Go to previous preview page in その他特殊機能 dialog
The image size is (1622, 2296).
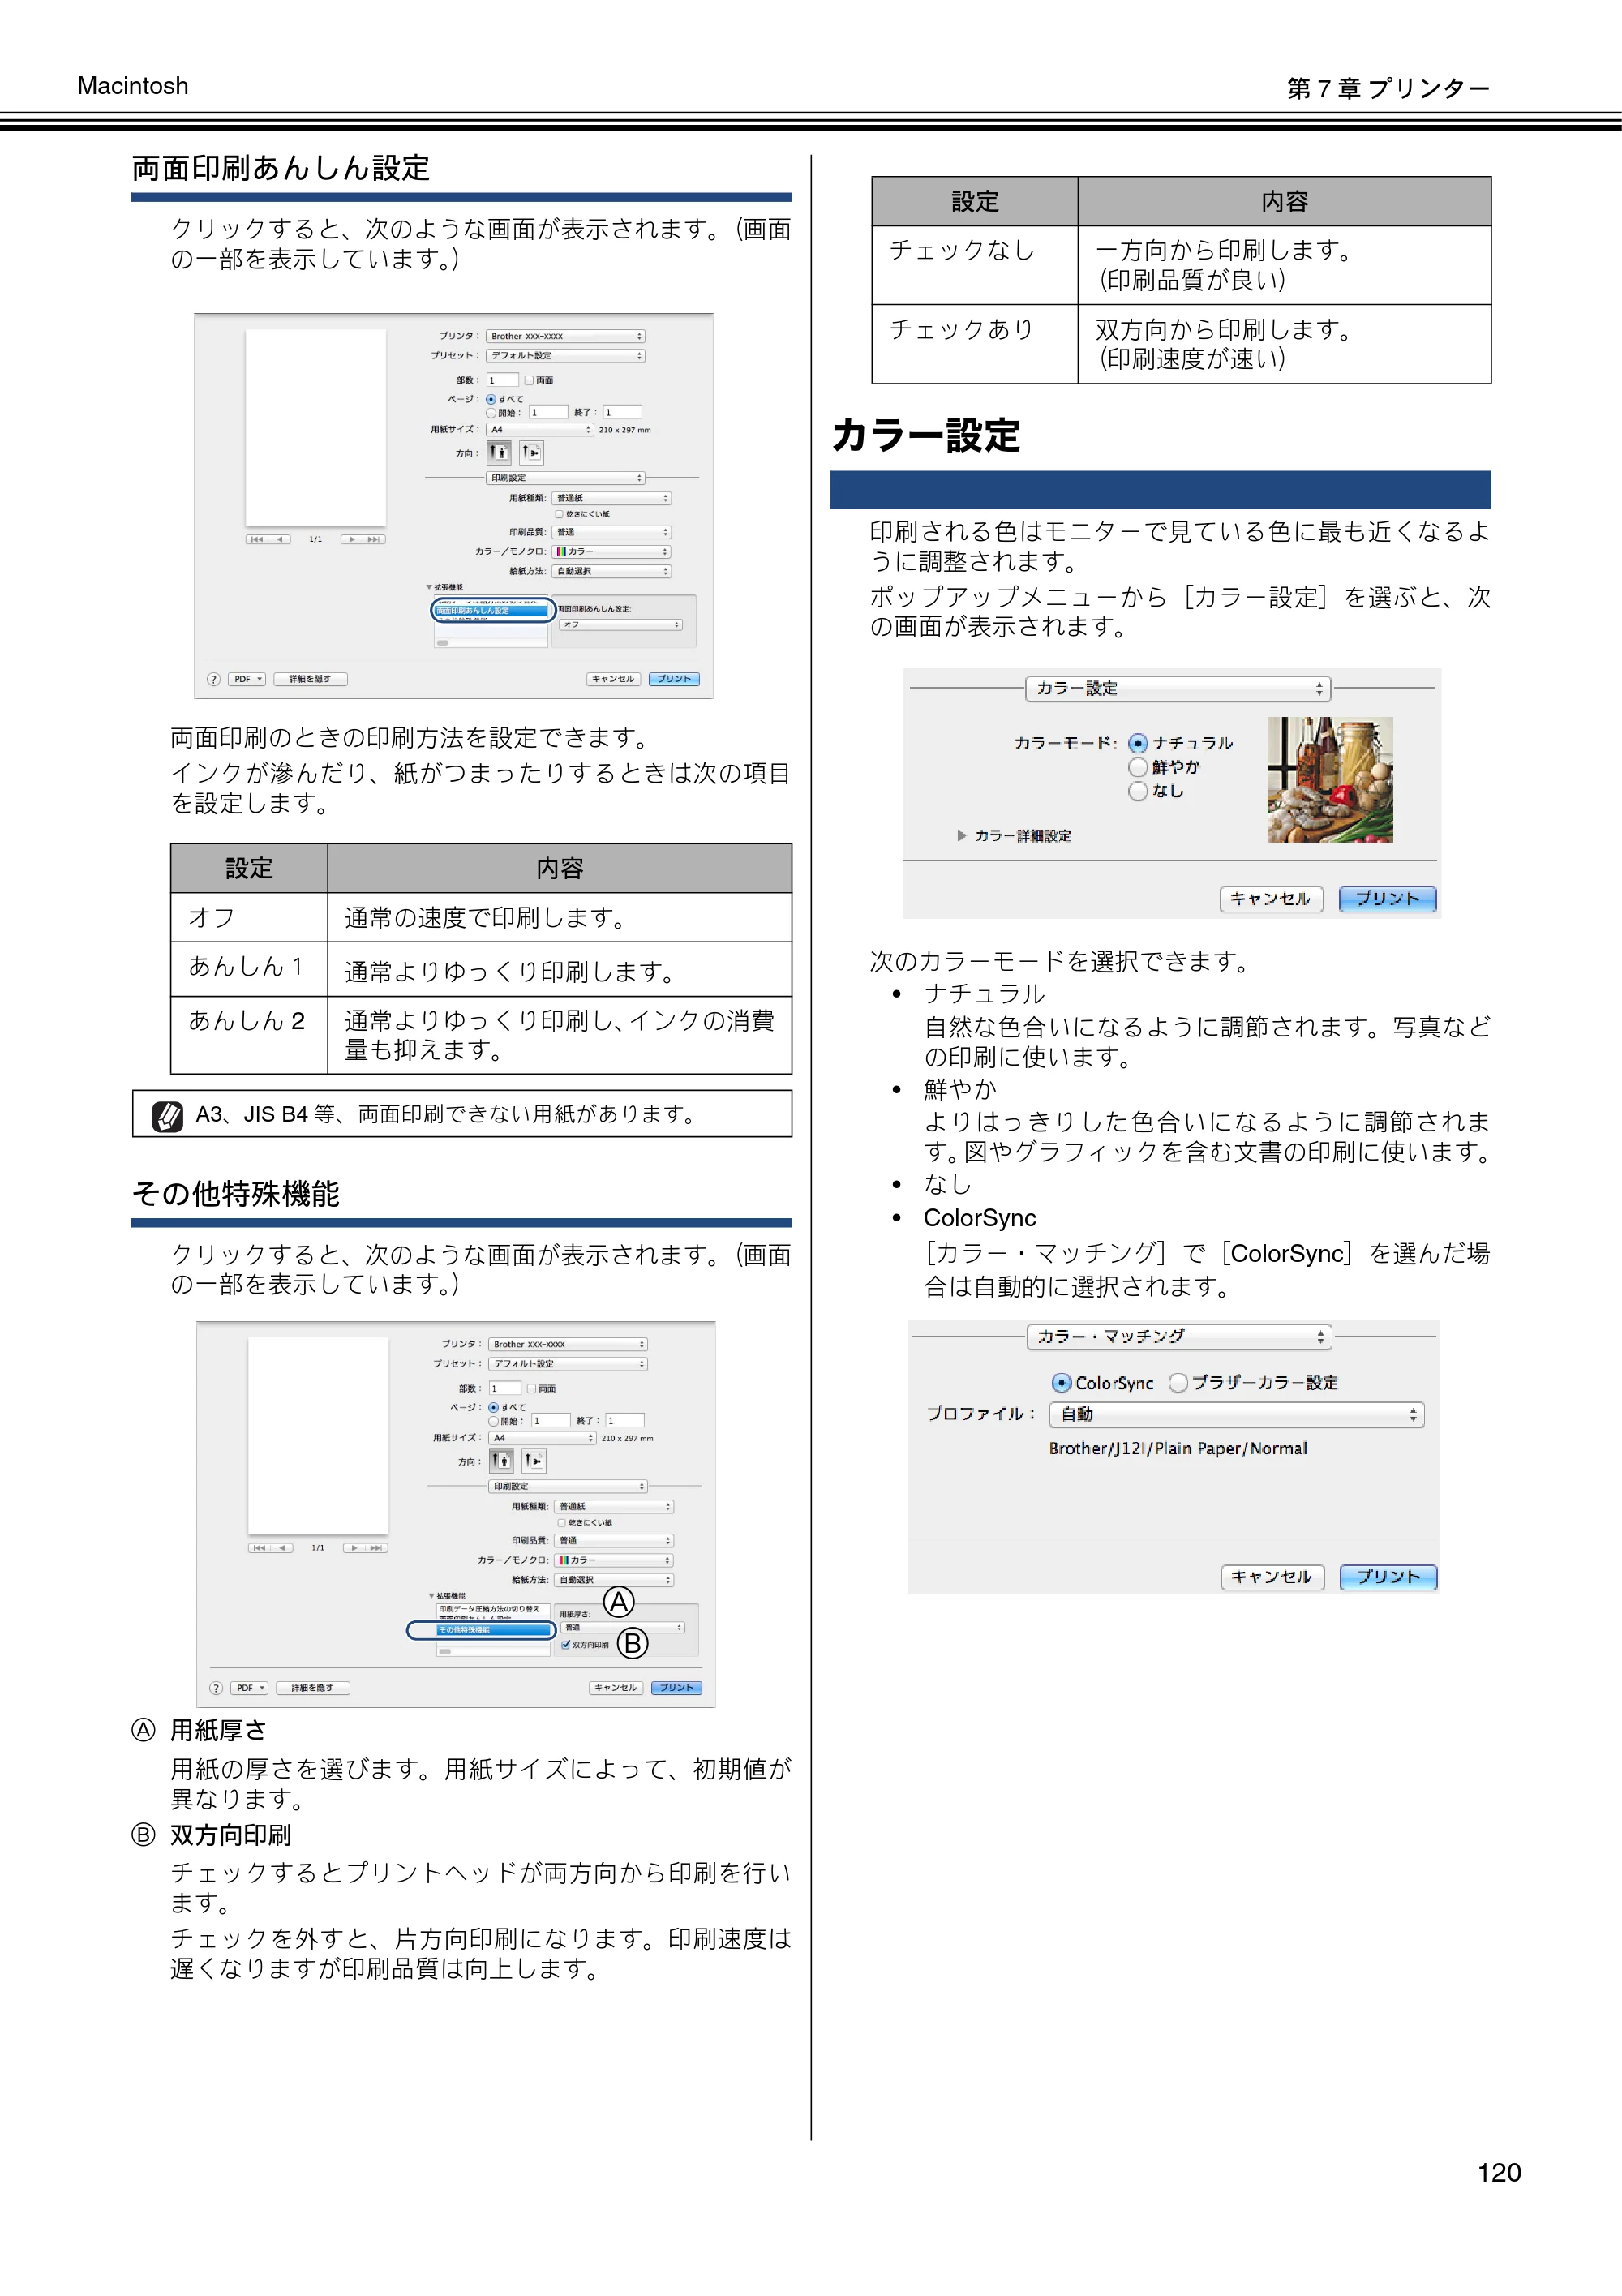tap(283, 1548)
